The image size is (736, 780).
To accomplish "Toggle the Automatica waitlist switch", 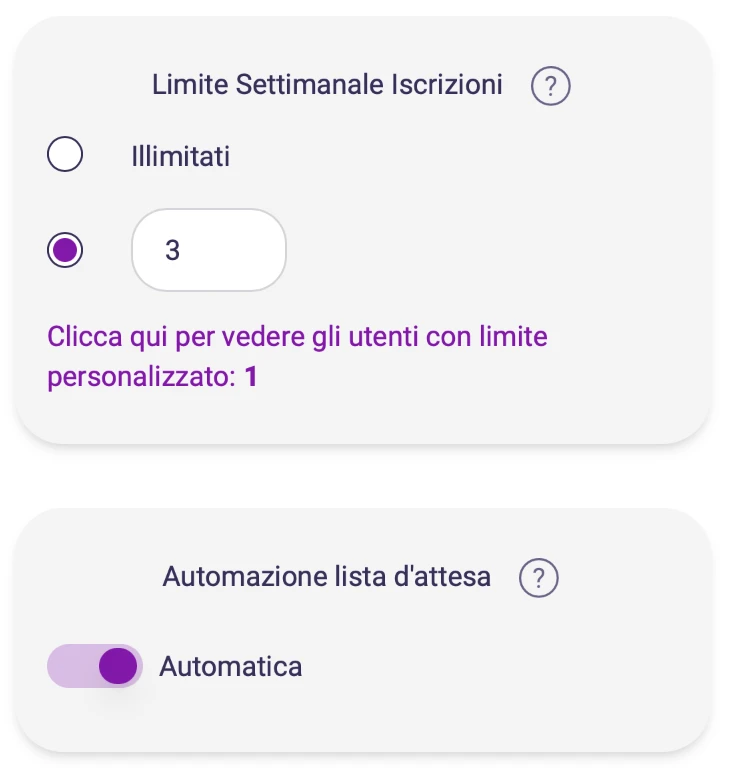I will click(95, 666).
